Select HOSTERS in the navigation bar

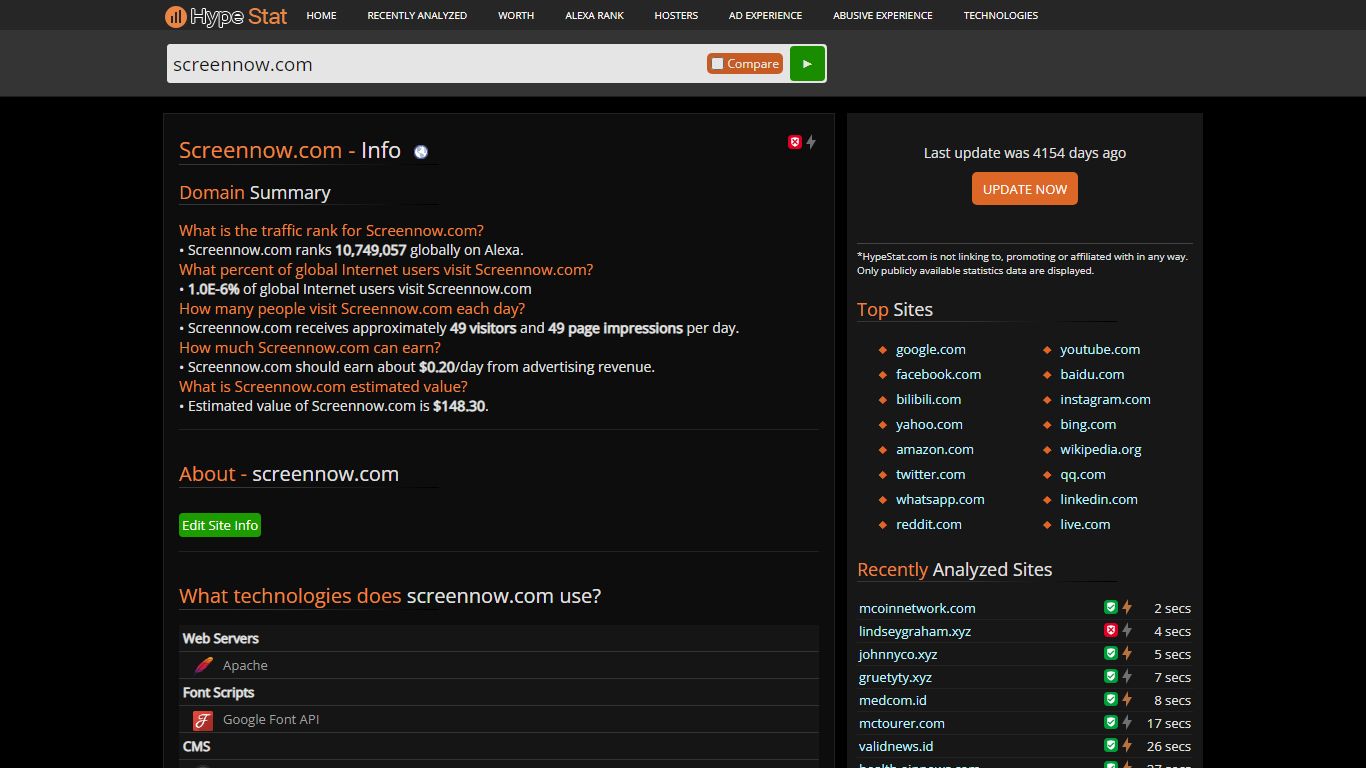[x=676, y=15]
